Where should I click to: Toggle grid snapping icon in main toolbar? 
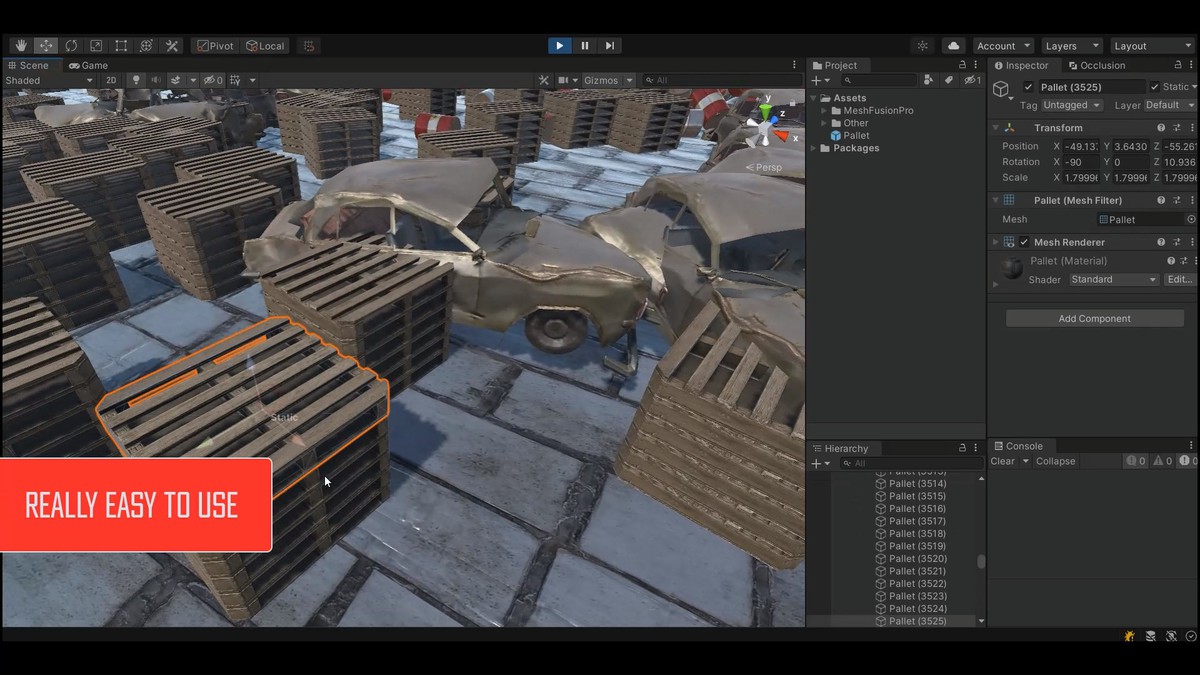[309, 46]
